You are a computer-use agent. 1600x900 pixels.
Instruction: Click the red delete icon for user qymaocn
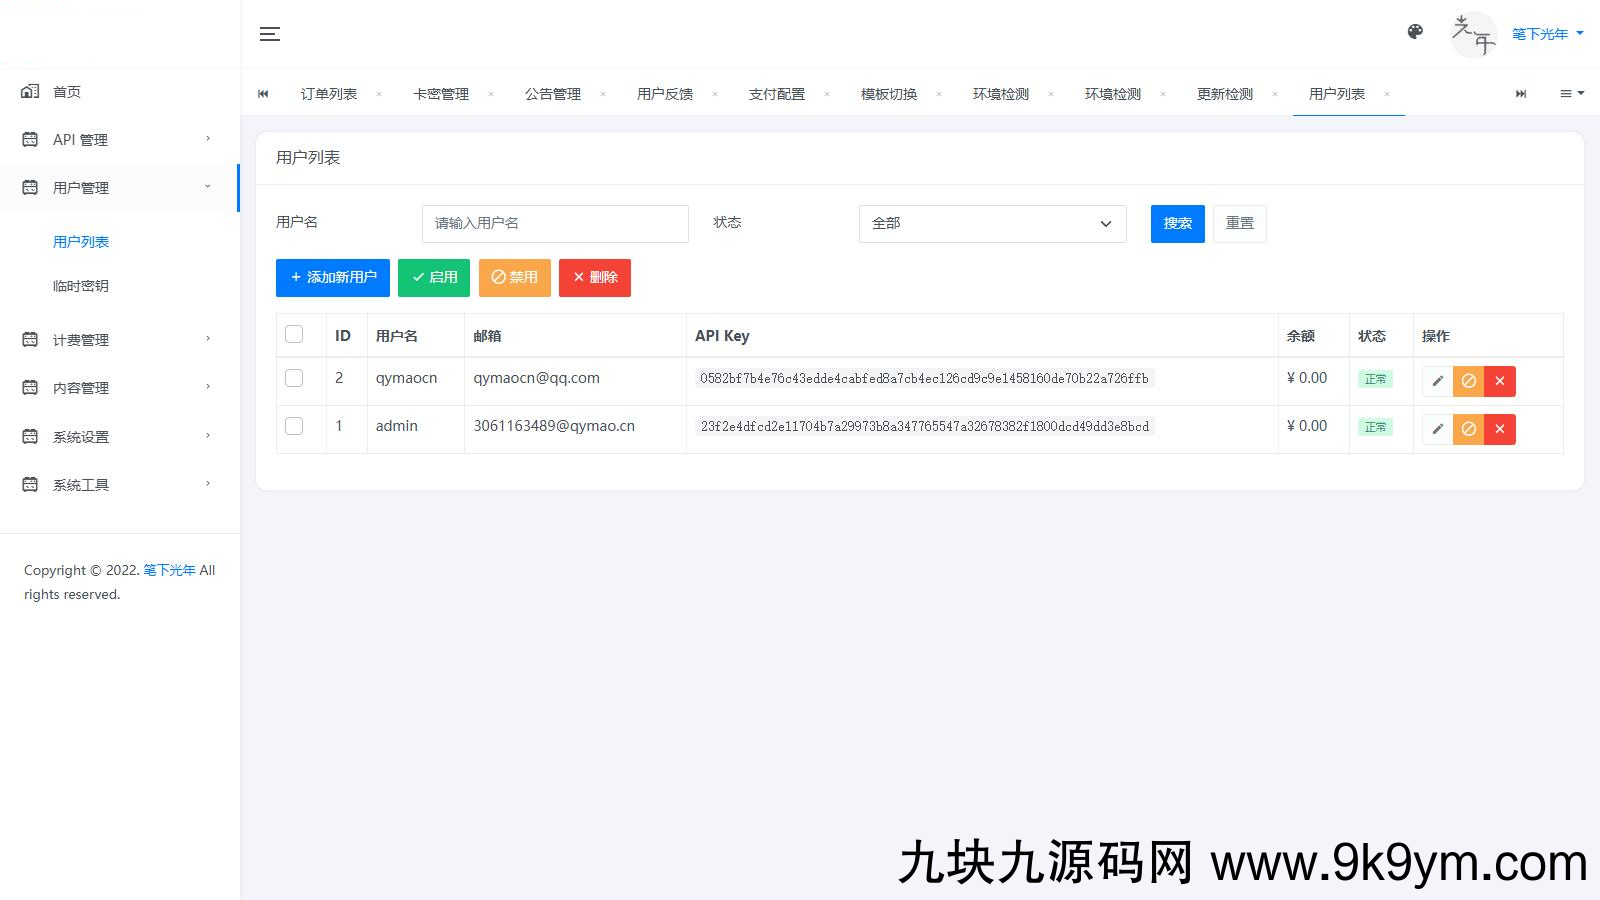(x=1499, y=381)
